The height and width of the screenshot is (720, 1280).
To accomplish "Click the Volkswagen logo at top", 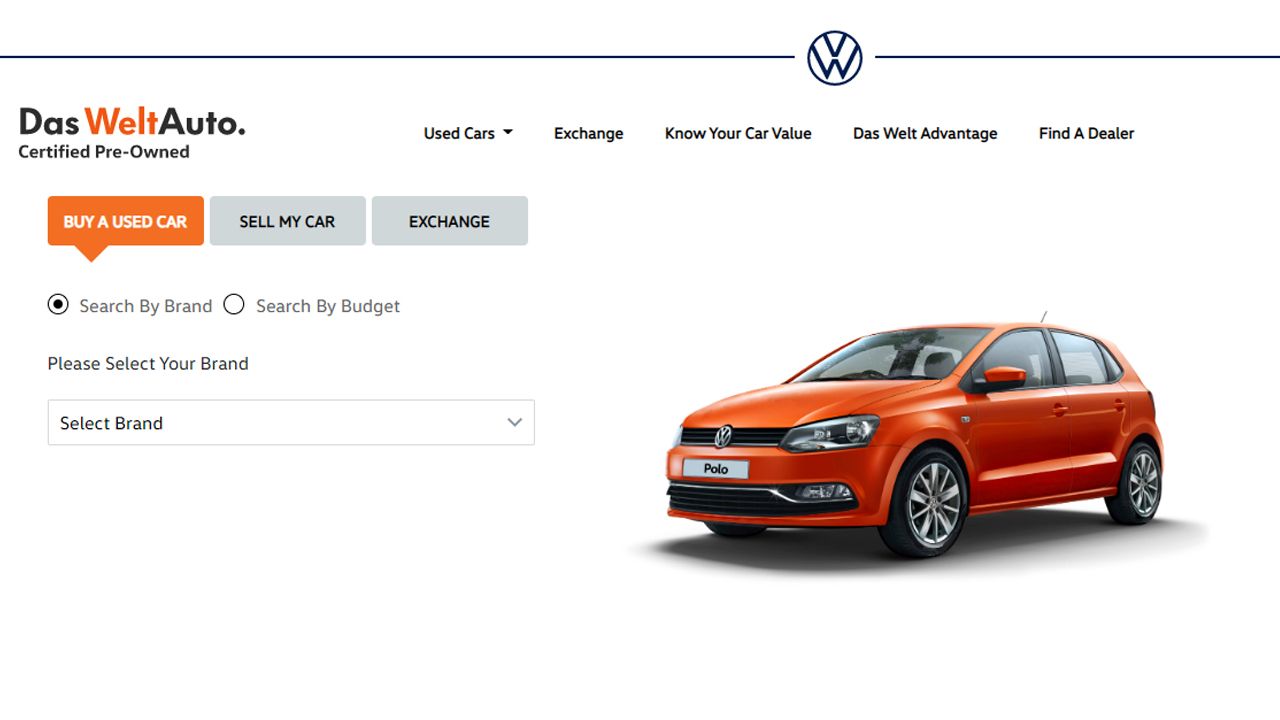I will (x=835, y=57).
